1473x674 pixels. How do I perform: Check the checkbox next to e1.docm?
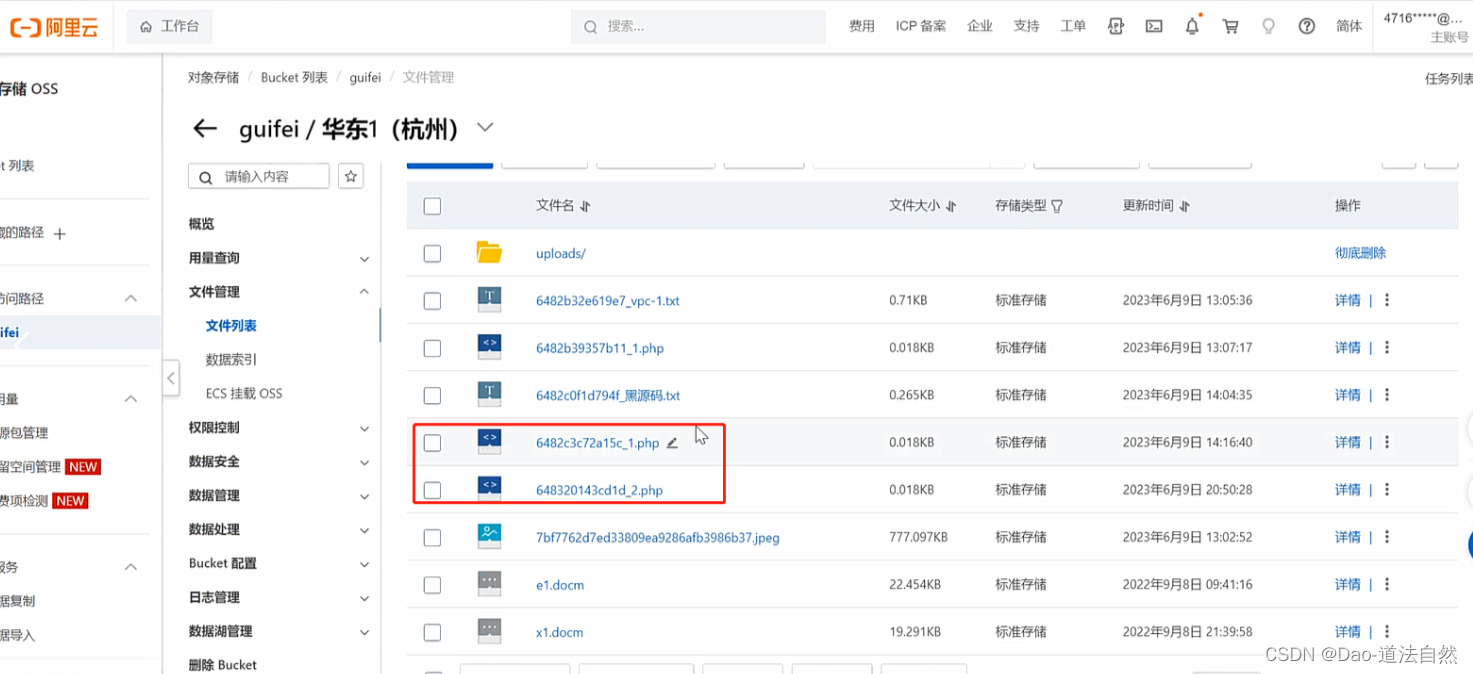click(432, 584)
